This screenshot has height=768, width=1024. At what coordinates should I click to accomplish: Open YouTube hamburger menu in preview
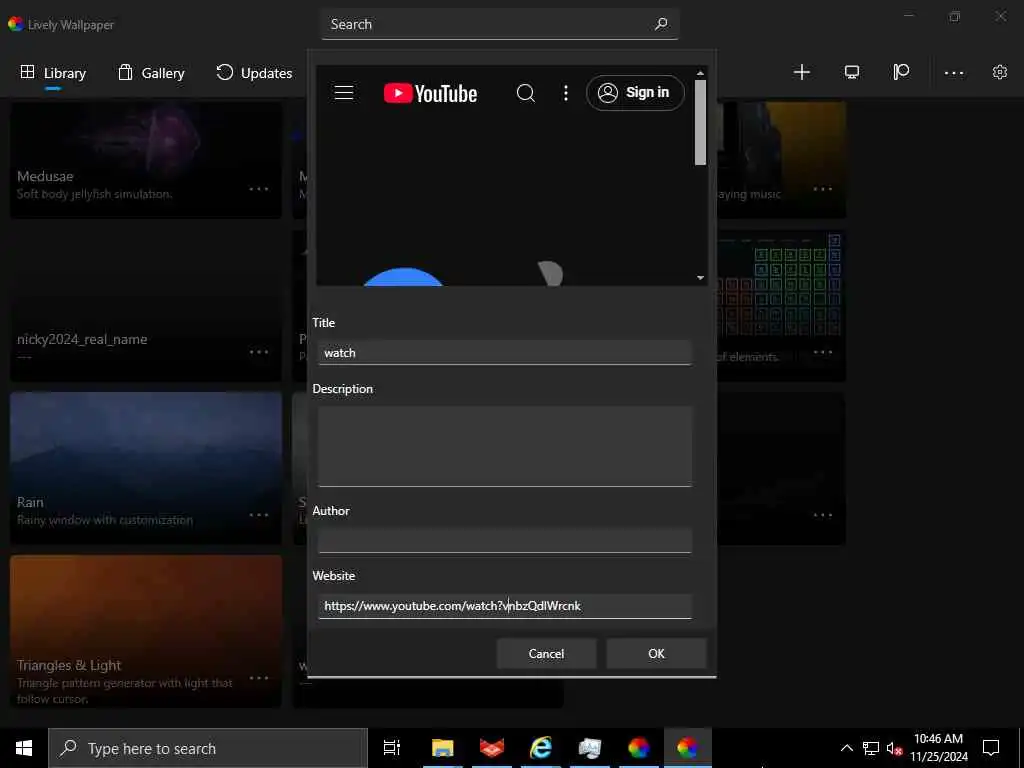tap(344, 93)
